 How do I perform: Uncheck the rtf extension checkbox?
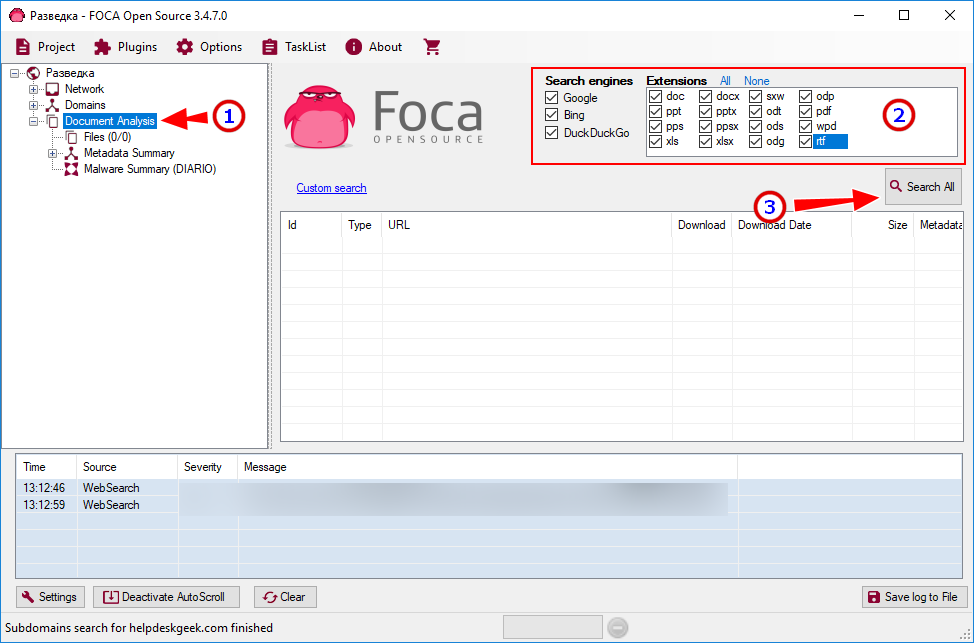(806, 142)
